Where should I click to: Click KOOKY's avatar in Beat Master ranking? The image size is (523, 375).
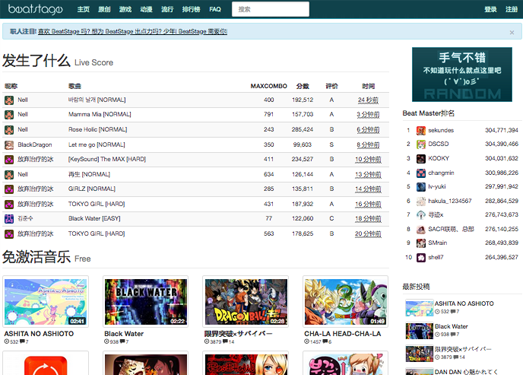pos(421,159)
